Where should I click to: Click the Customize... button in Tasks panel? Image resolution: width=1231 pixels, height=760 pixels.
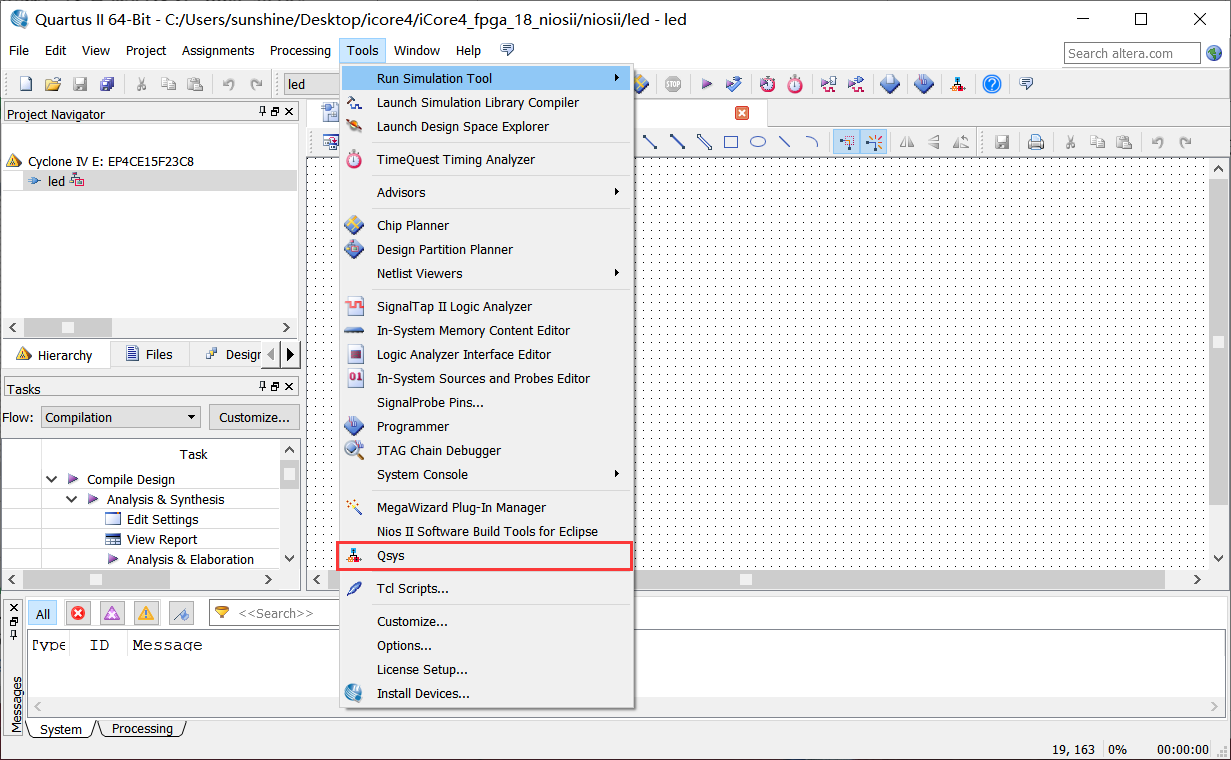[x=254, y=417]
